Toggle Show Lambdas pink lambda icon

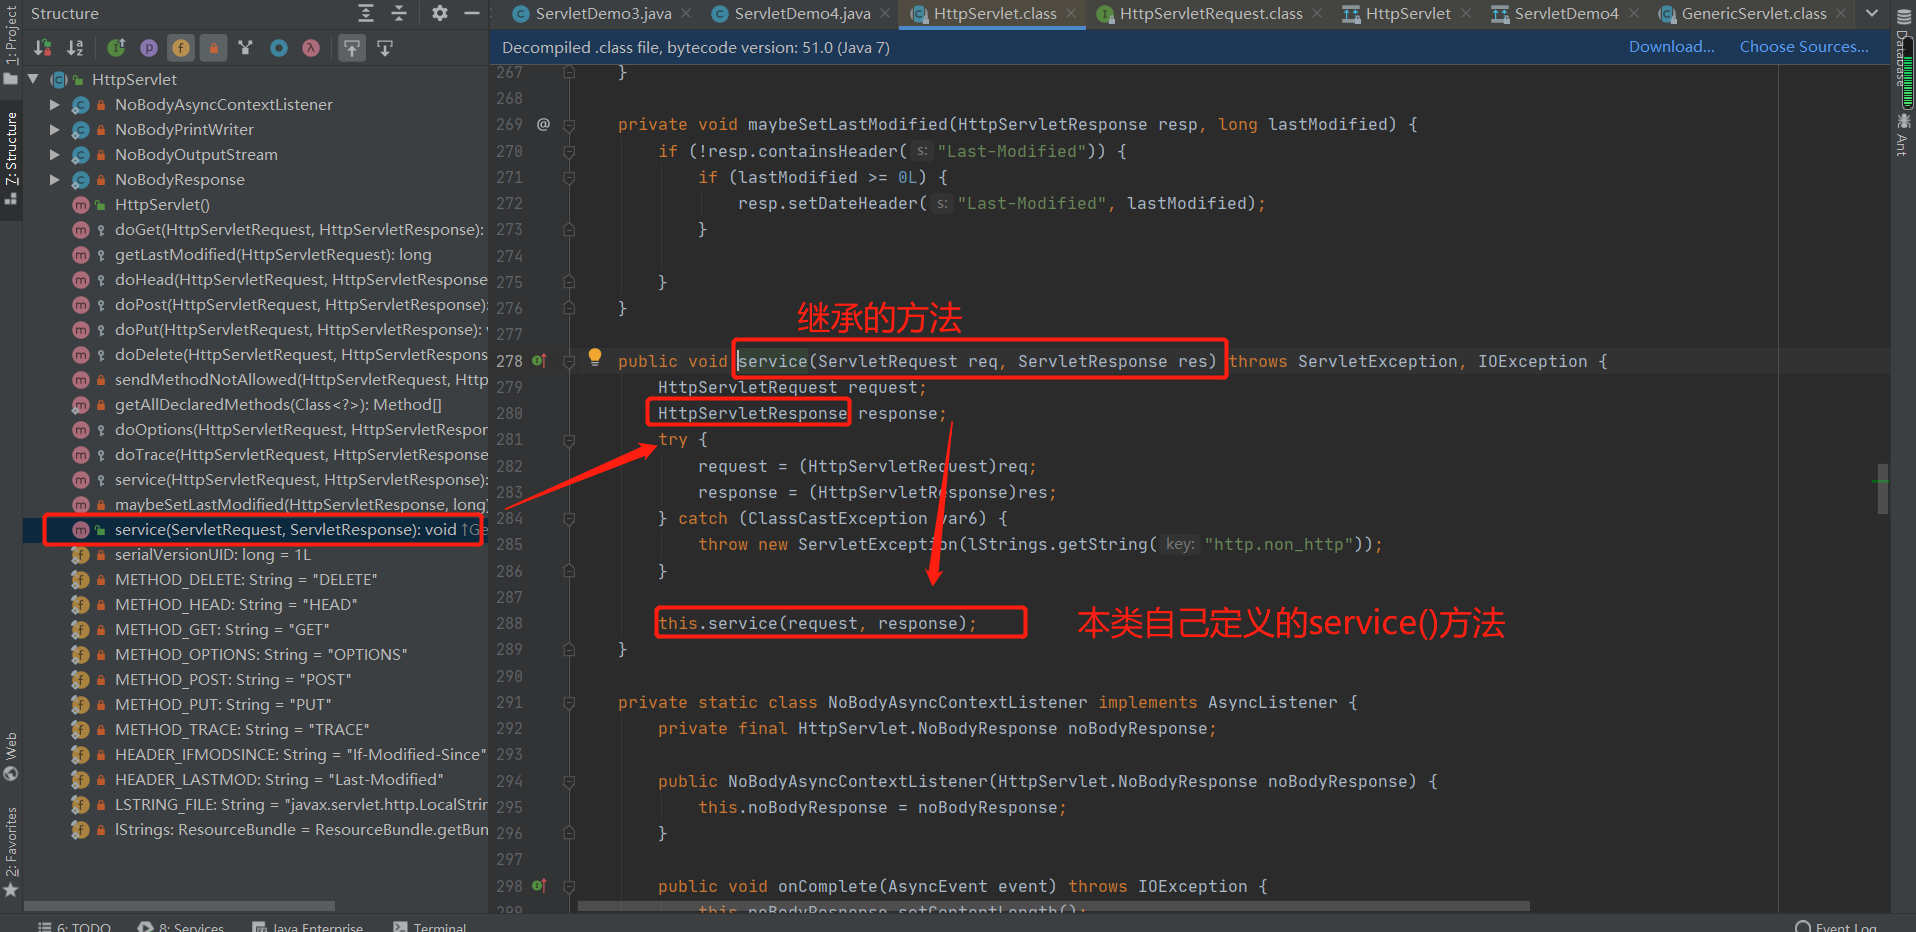(311, 48)
